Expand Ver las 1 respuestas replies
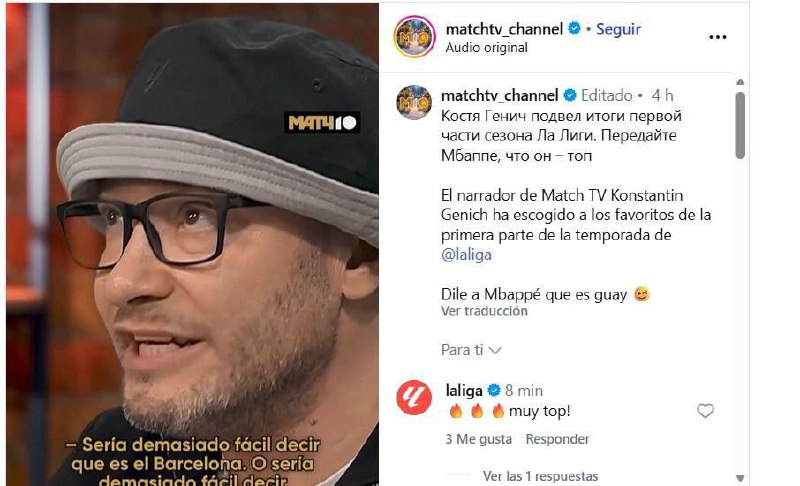This screenshot has height=486, width=800. pos(540,476)
